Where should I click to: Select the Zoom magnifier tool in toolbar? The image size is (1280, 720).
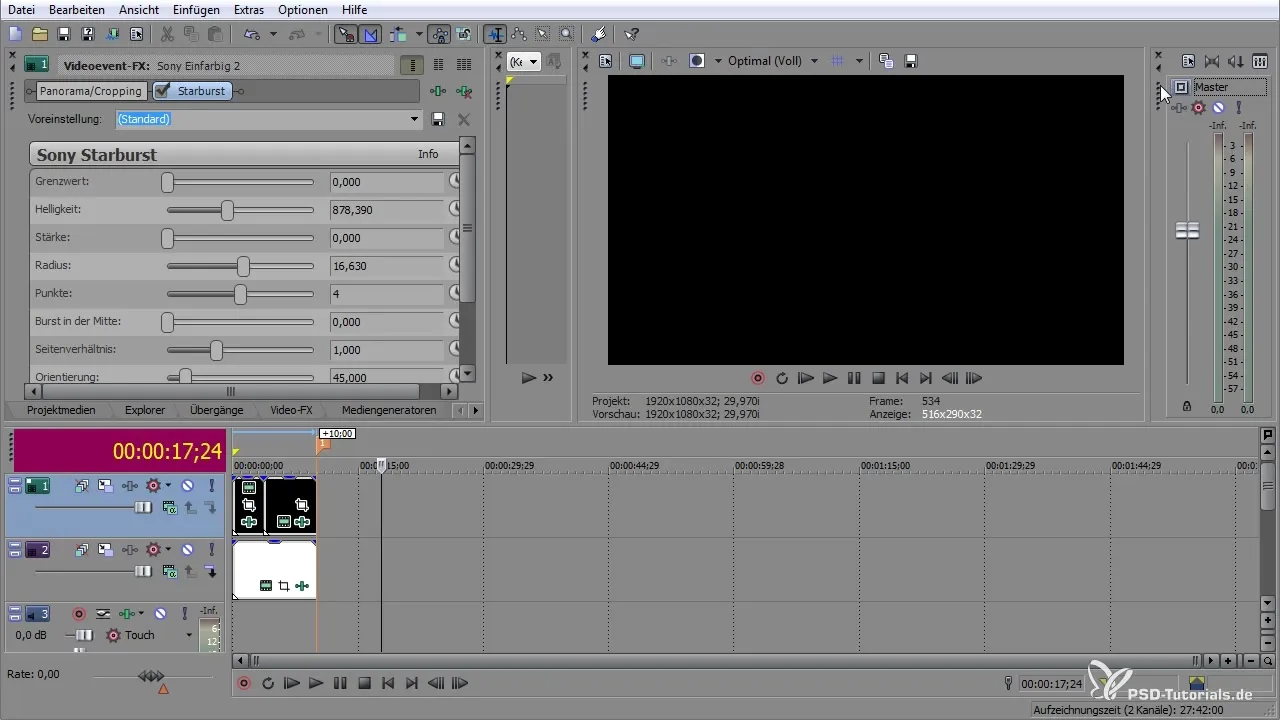567,34
